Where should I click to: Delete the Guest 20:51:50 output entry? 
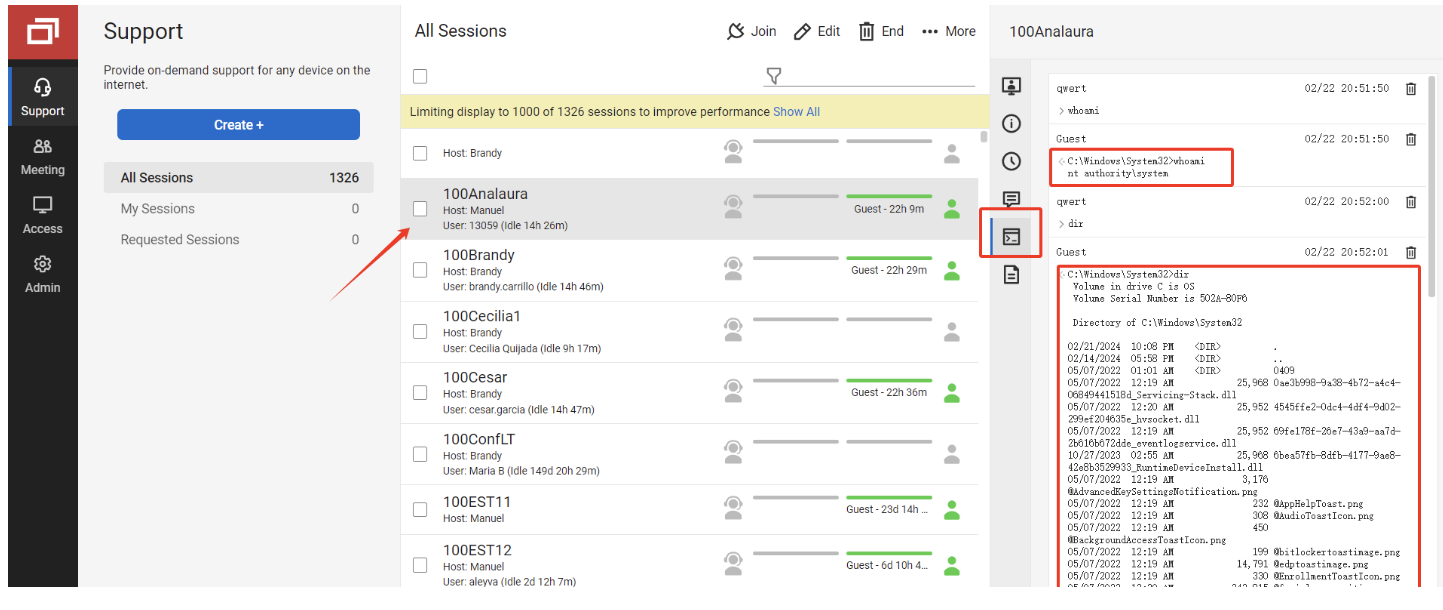(x=1411, y=139)
